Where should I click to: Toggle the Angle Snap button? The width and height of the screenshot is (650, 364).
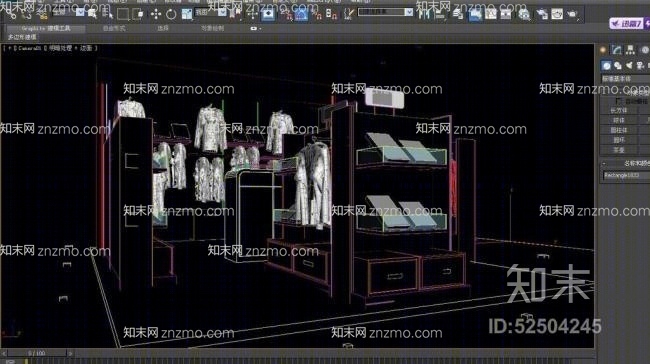301,15
